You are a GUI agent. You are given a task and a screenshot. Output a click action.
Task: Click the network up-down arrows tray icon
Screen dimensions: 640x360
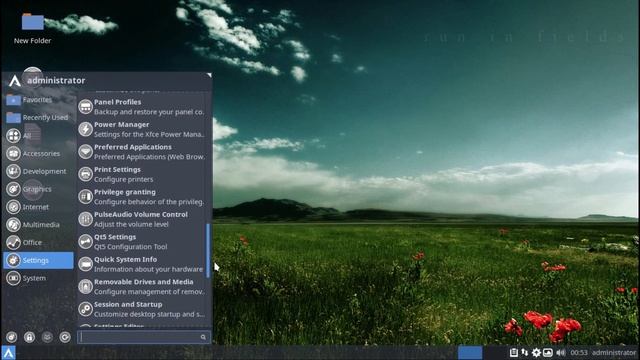point(524,352)
